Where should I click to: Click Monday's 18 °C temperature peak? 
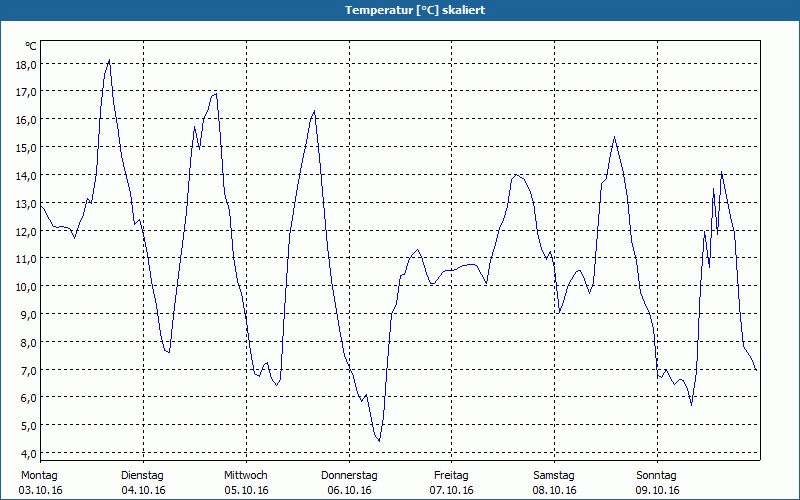click(x=109, y=61)
